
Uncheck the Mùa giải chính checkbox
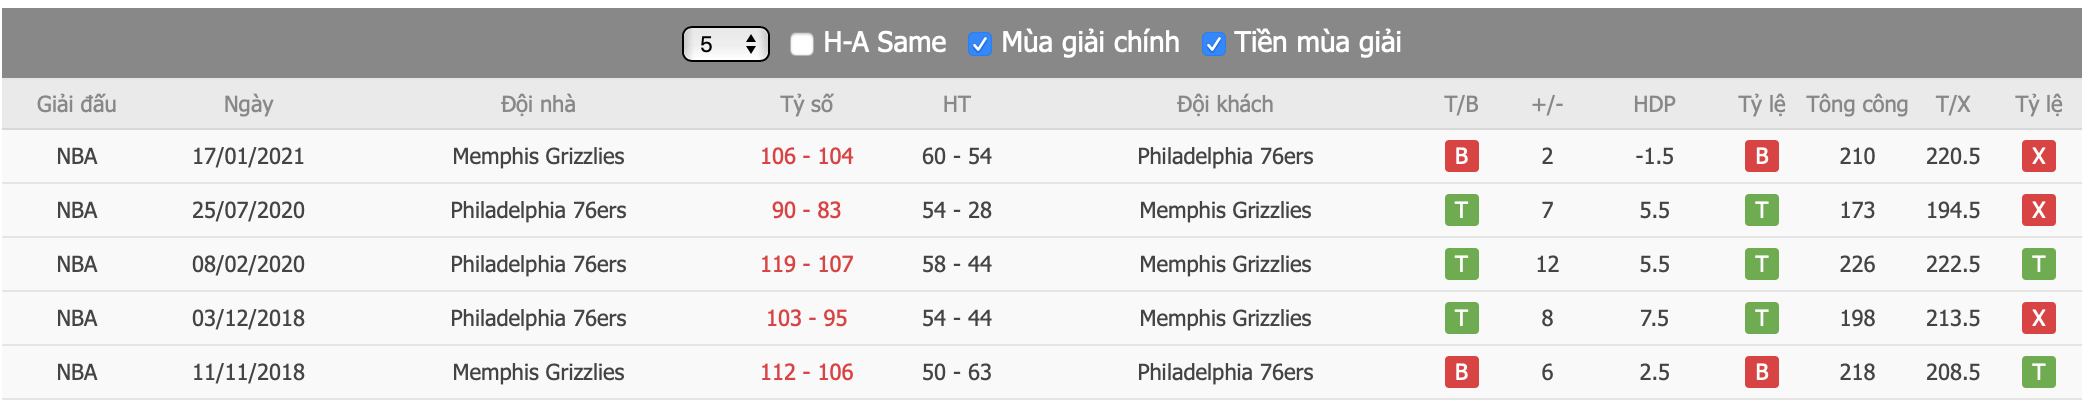pyautogui.click(x=980, y=44)
